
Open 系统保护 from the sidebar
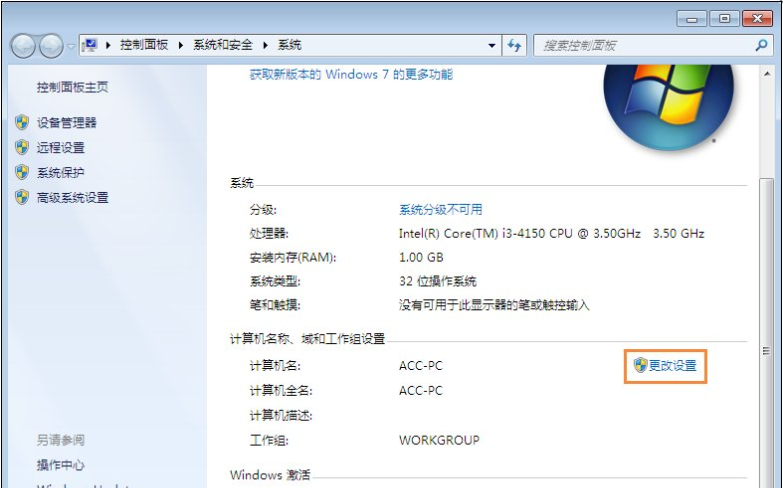point(60,173)
